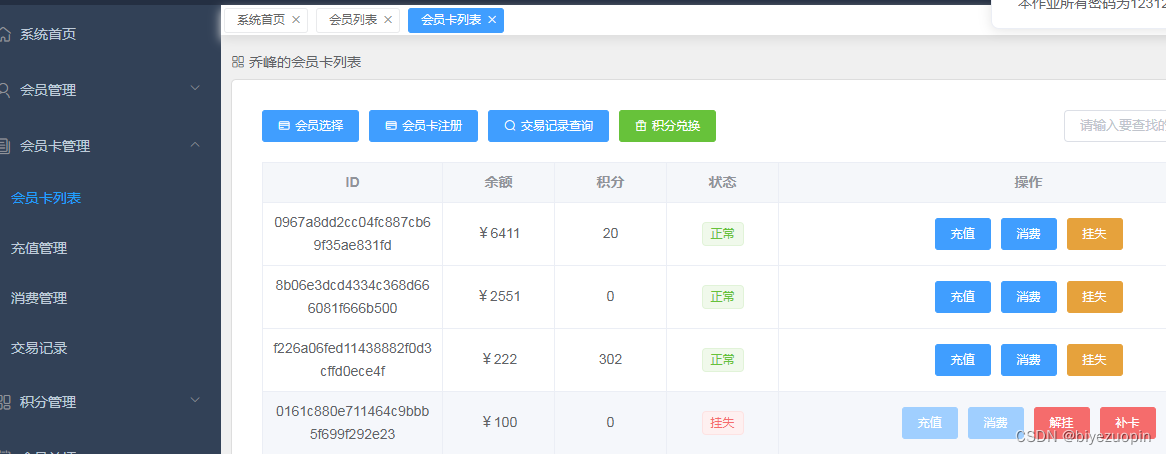Screen dimensions: 1166x454
Task: Click the 会员选择 button
Action: [x=311, y=126]
